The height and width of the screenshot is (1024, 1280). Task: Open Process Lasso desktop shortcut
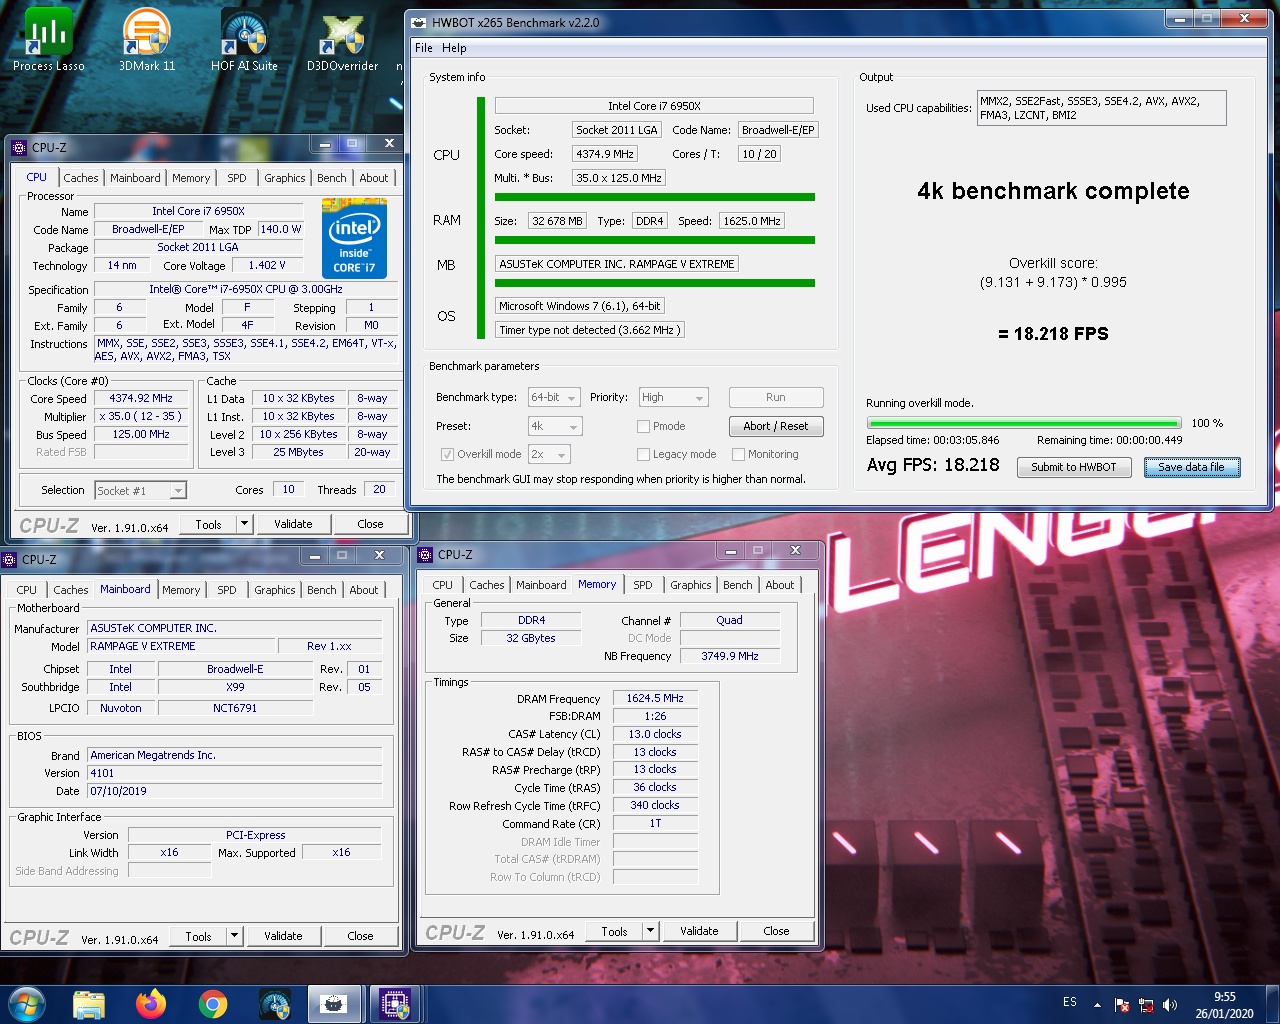(48, 40)
